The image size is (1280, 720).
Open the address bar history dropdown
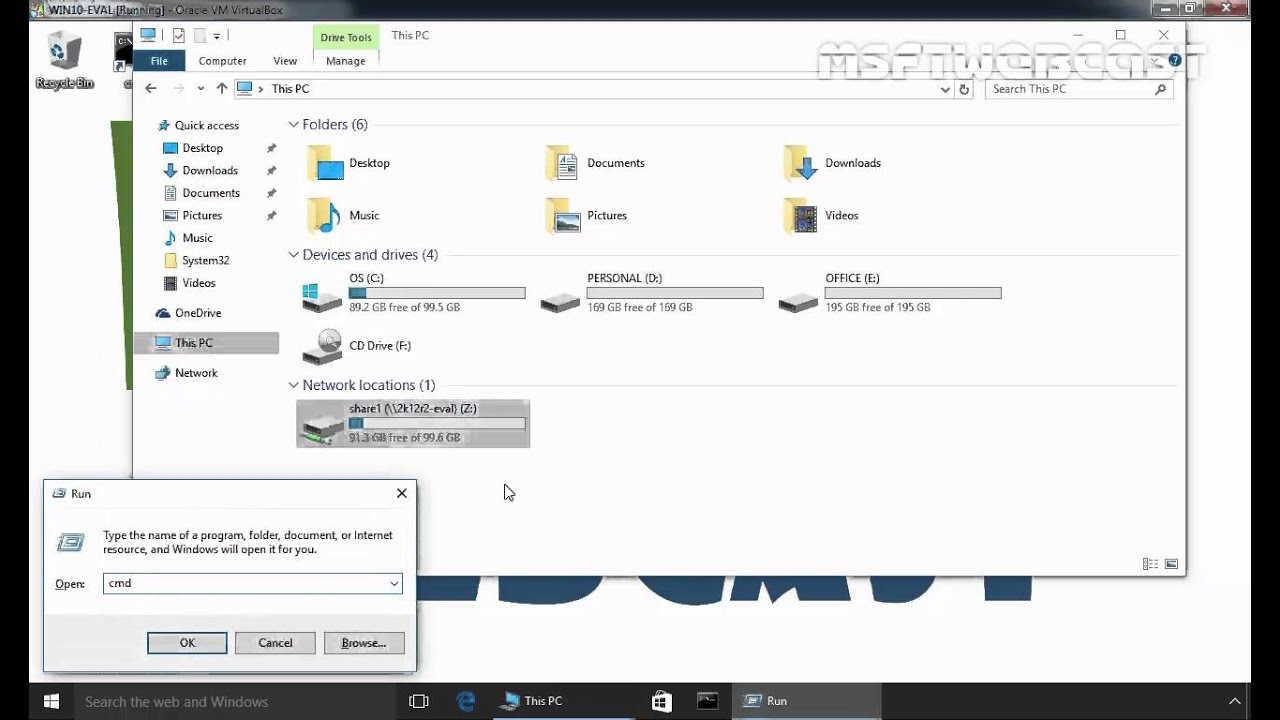click(945, 89)
